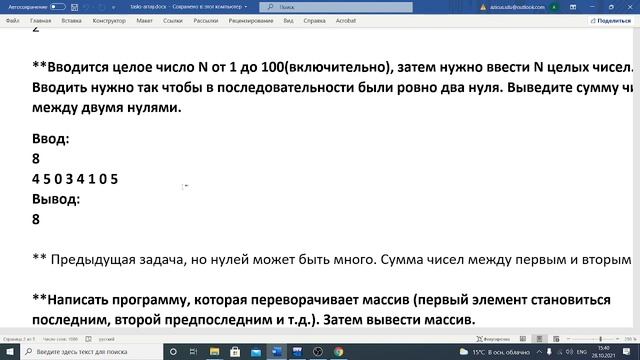
Task: Open the document title save location dropdown
Action: pos(246,7)
